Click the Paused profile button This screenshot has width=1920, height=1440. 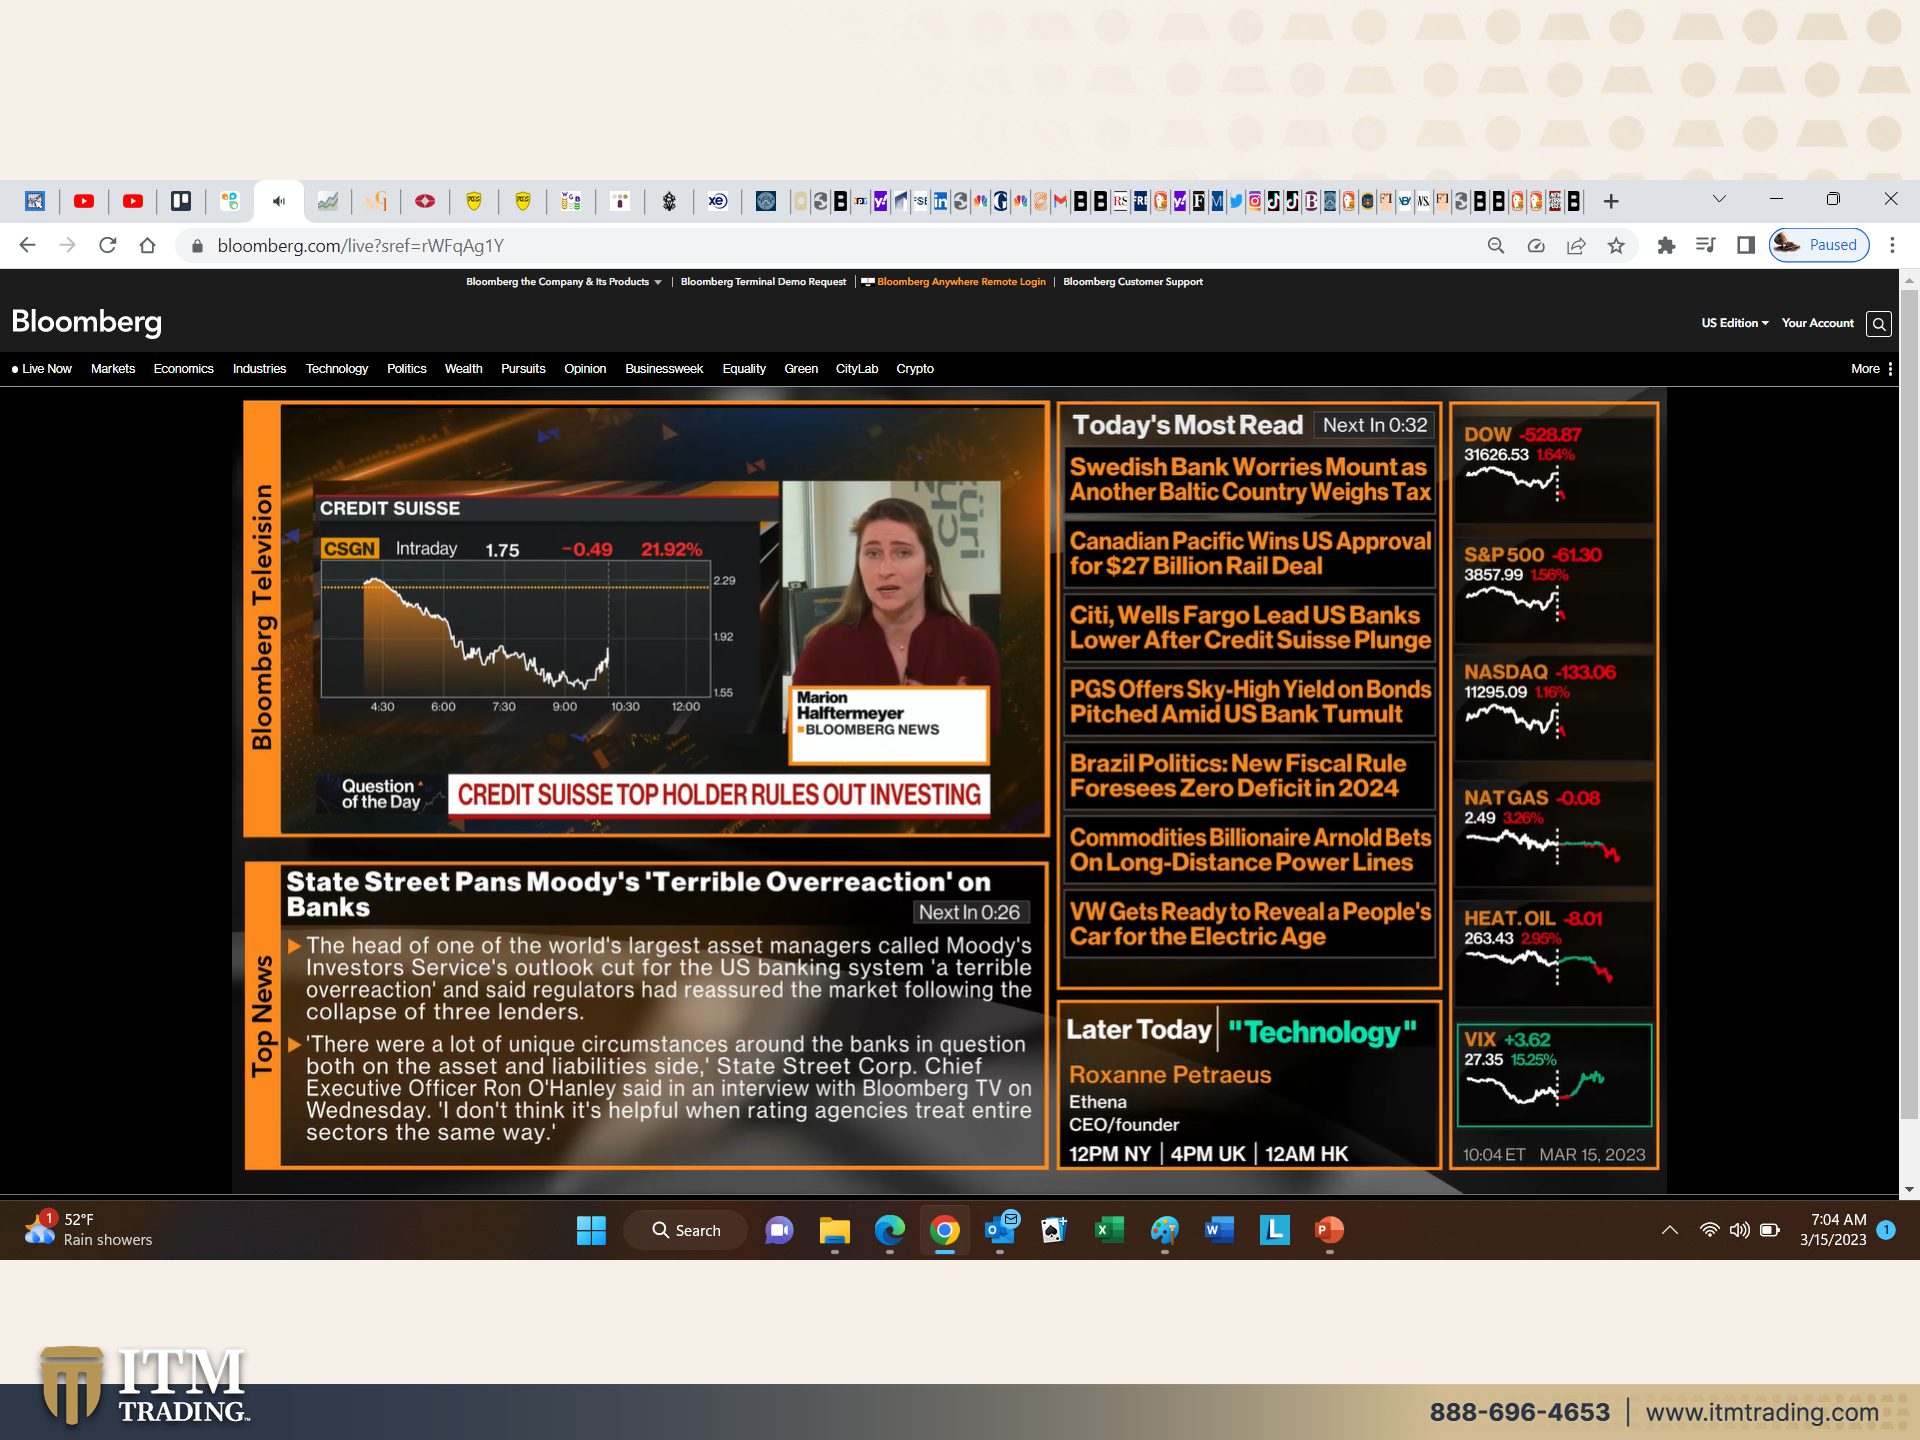click(1819, 245)
